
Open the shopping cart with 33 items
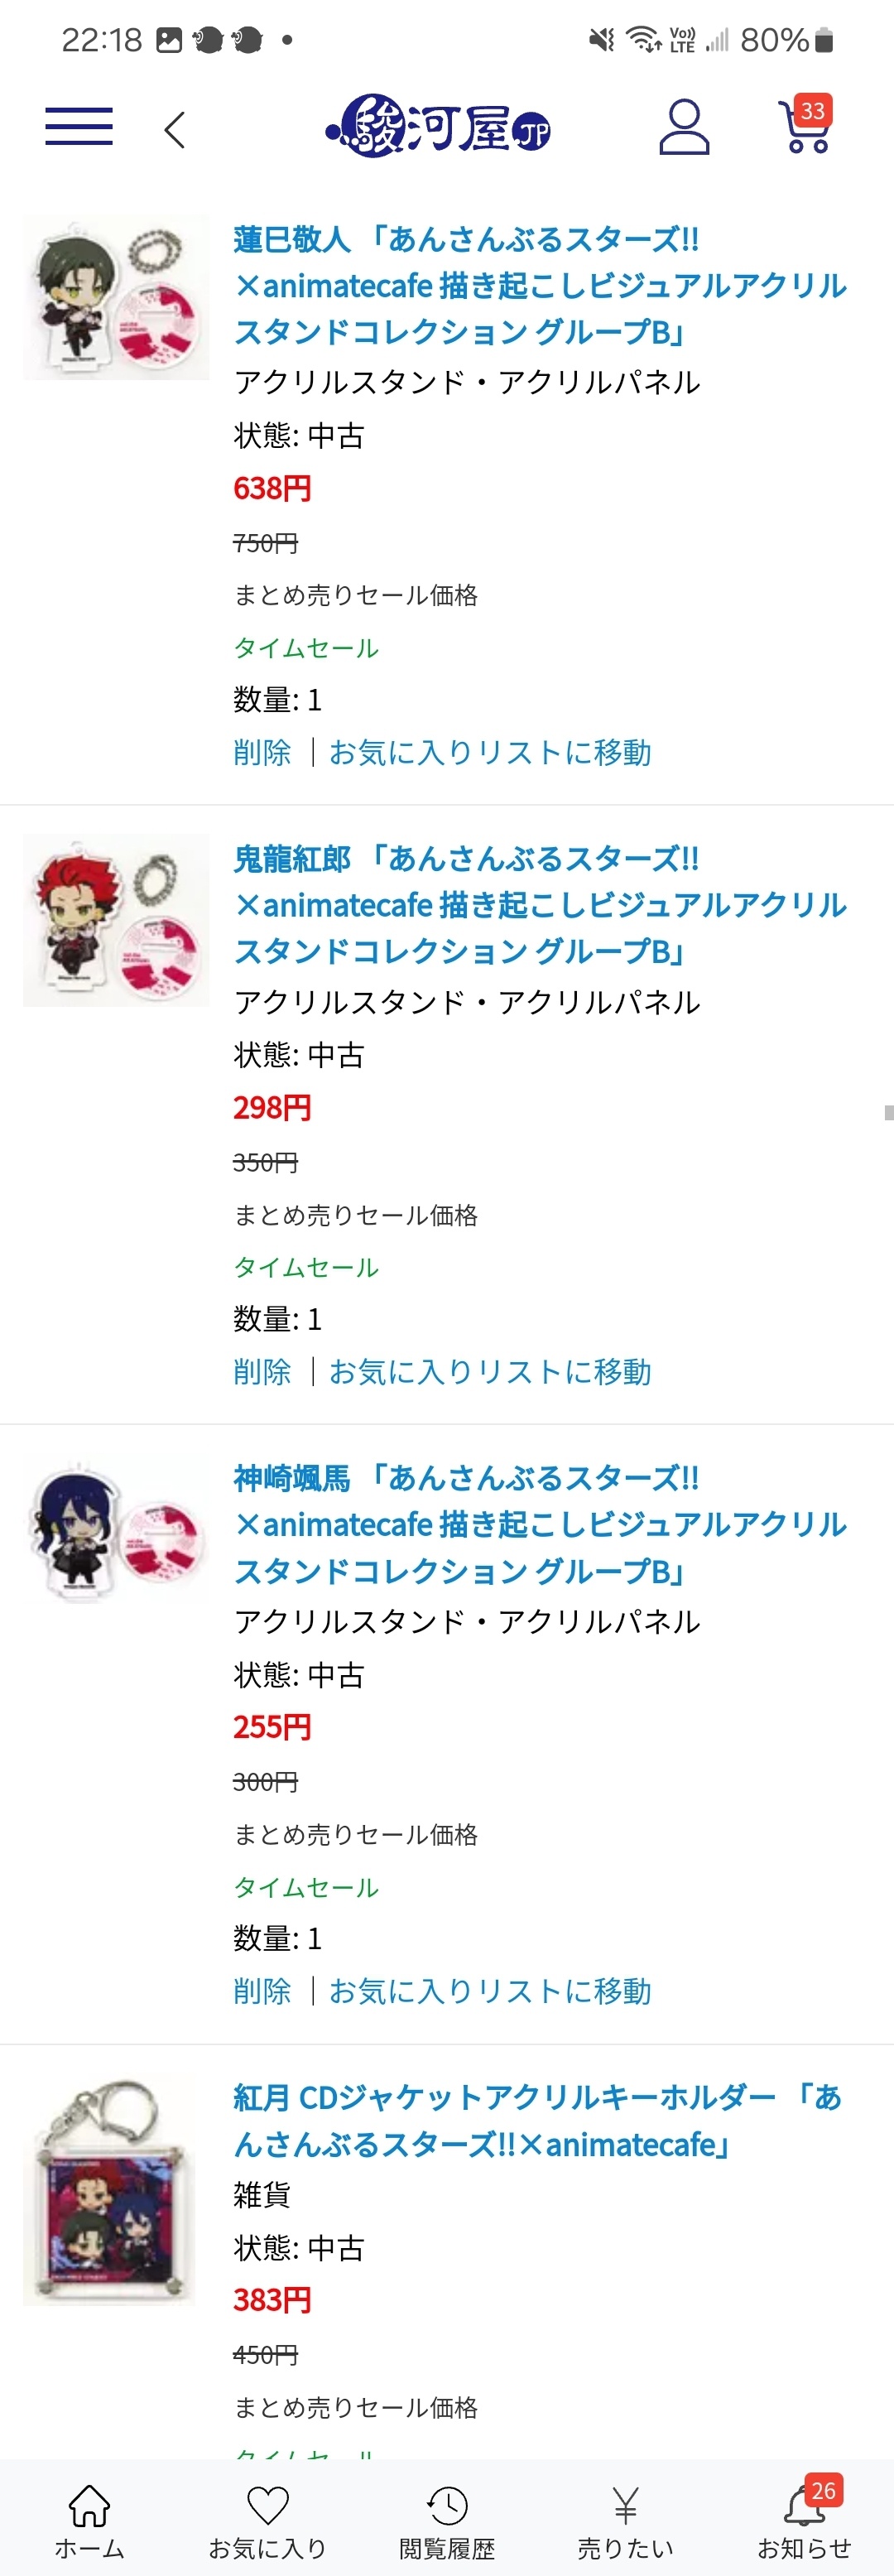pos(805,125)
